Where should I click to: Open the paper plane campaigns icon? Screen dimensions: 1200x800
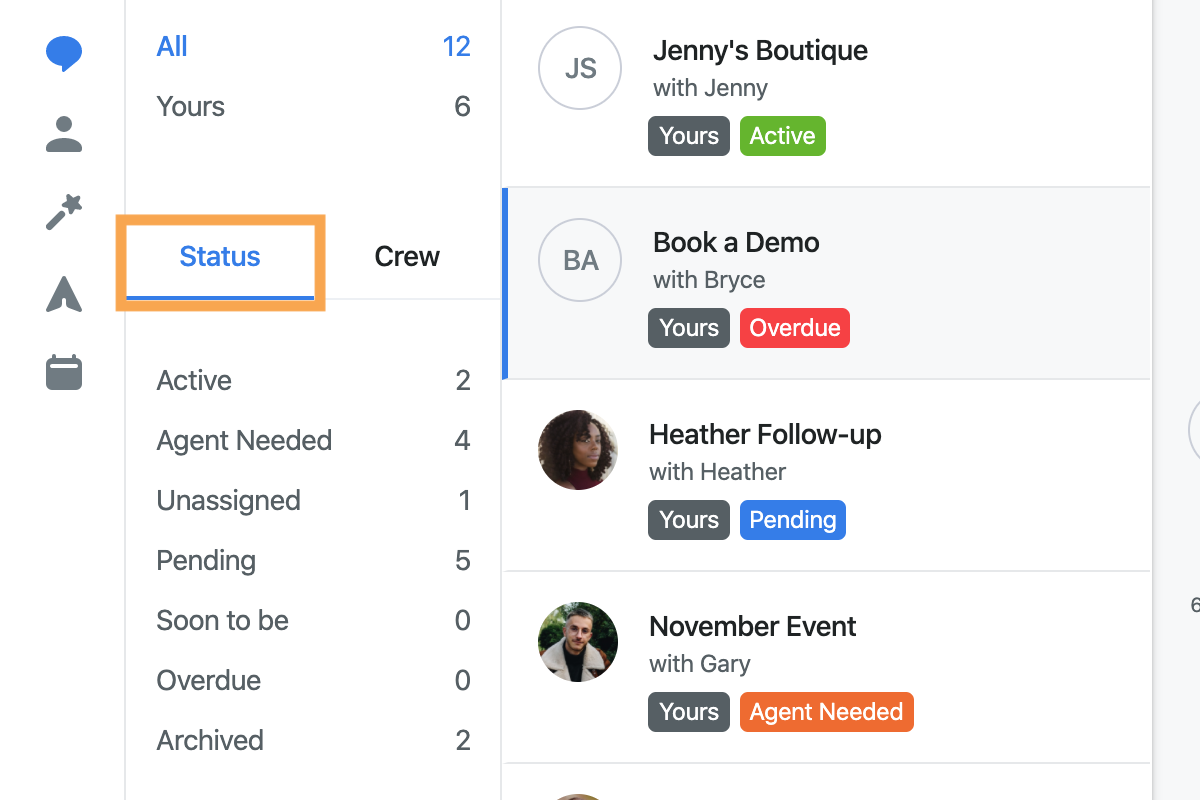coord(64,294)
